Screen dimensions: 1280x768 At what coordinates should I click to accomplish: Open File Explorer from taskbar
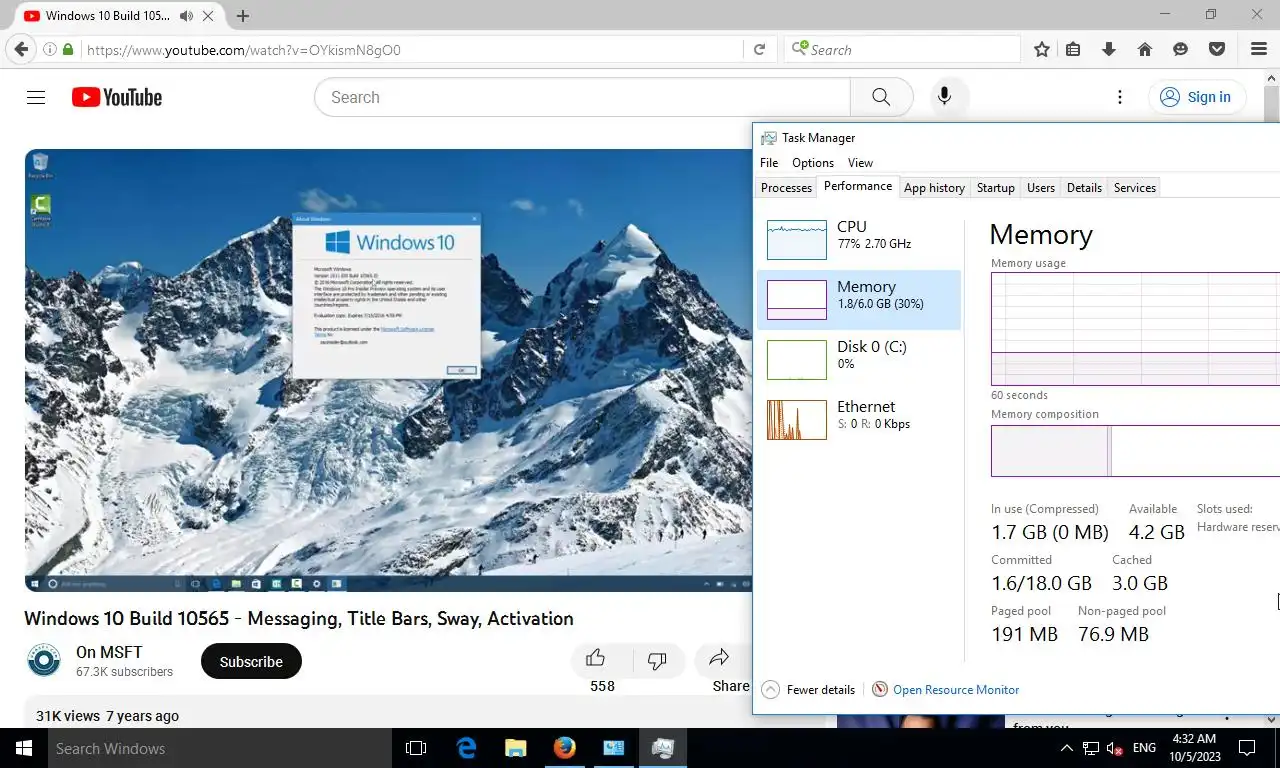(515, 748)
